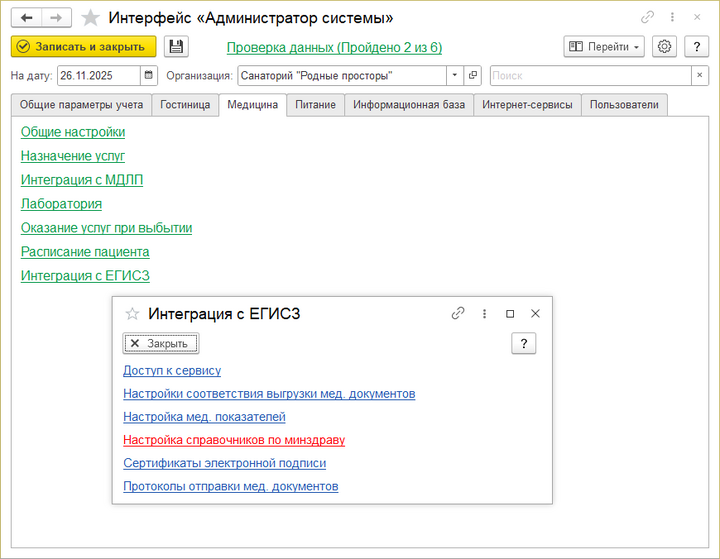This screenshot has height=559, width=720.
Task: Click into the Поиск search field
Action: click(590, 76)
